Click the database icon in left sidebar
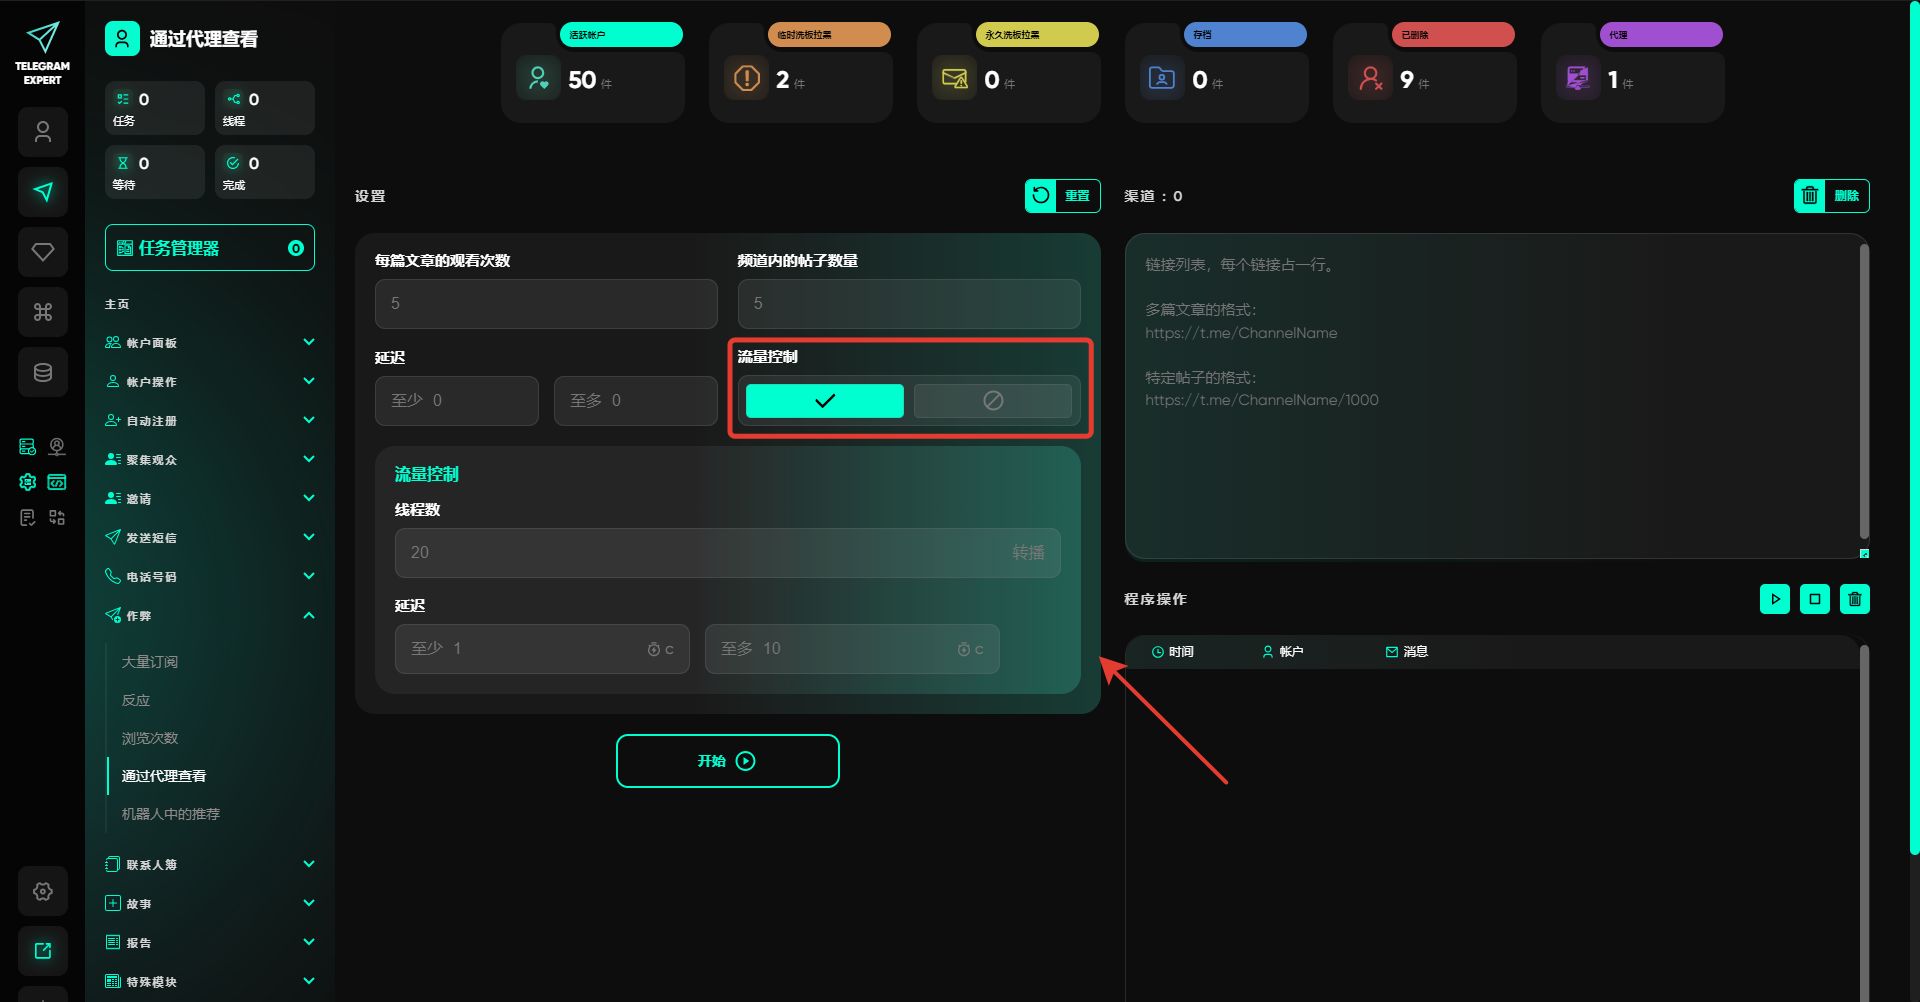Image resolution: width=1920 pixels, height=1002 pixels. 43,372
